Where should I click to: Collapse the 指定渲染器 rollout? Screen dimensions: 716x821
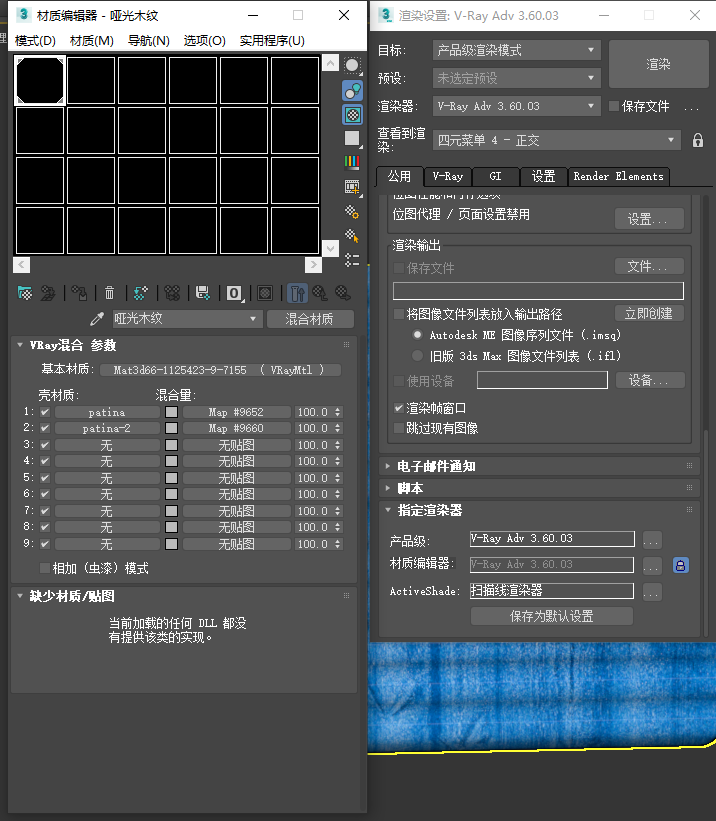(388, 510)
